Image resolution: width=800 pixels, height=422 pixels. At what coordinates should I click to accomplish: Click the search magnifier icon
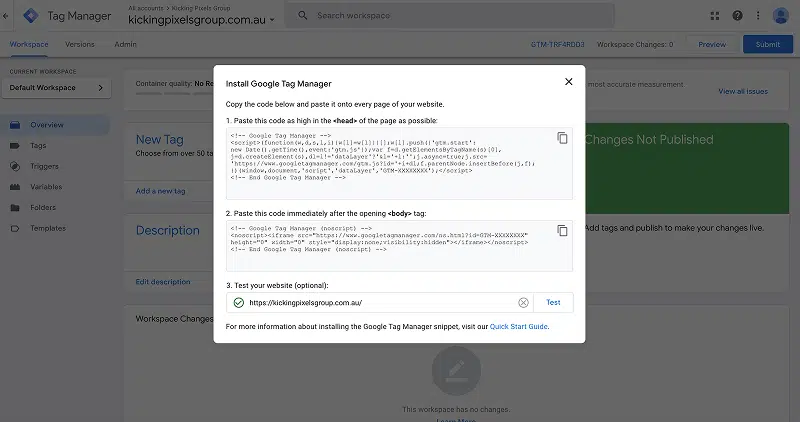click(303, 15)
